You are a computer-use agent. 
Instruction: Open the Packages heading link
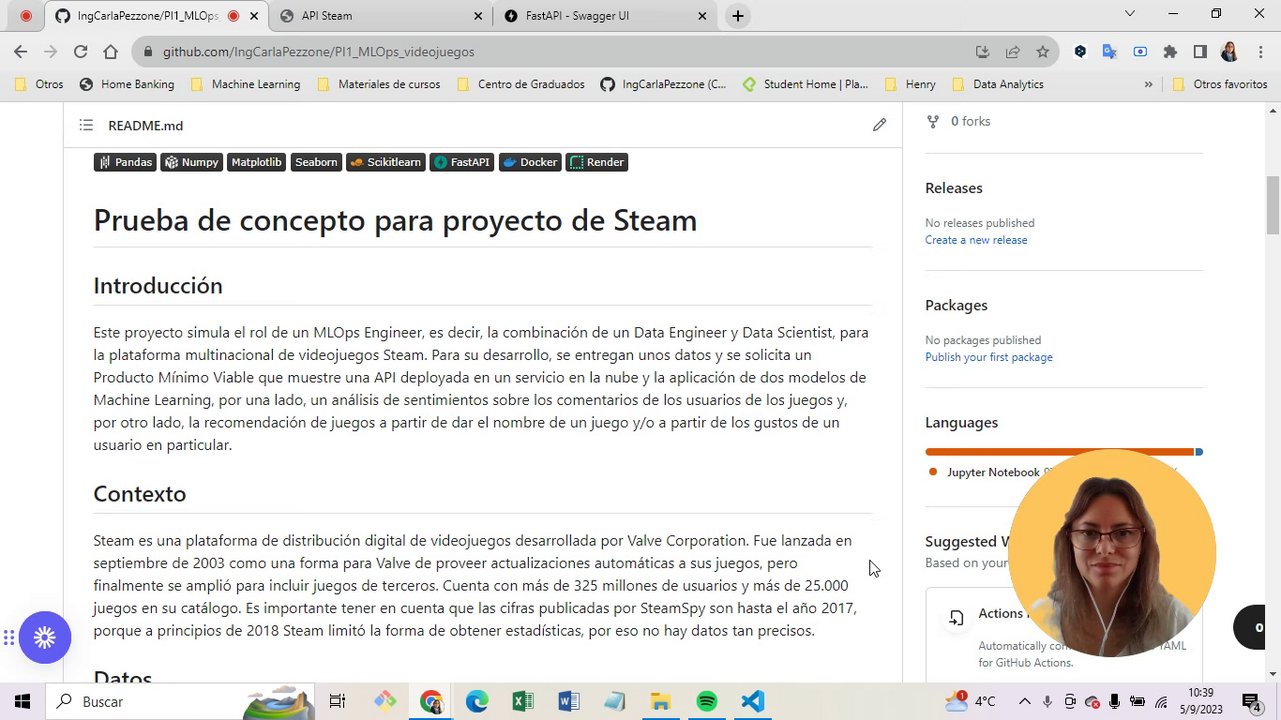pos(956,305)
